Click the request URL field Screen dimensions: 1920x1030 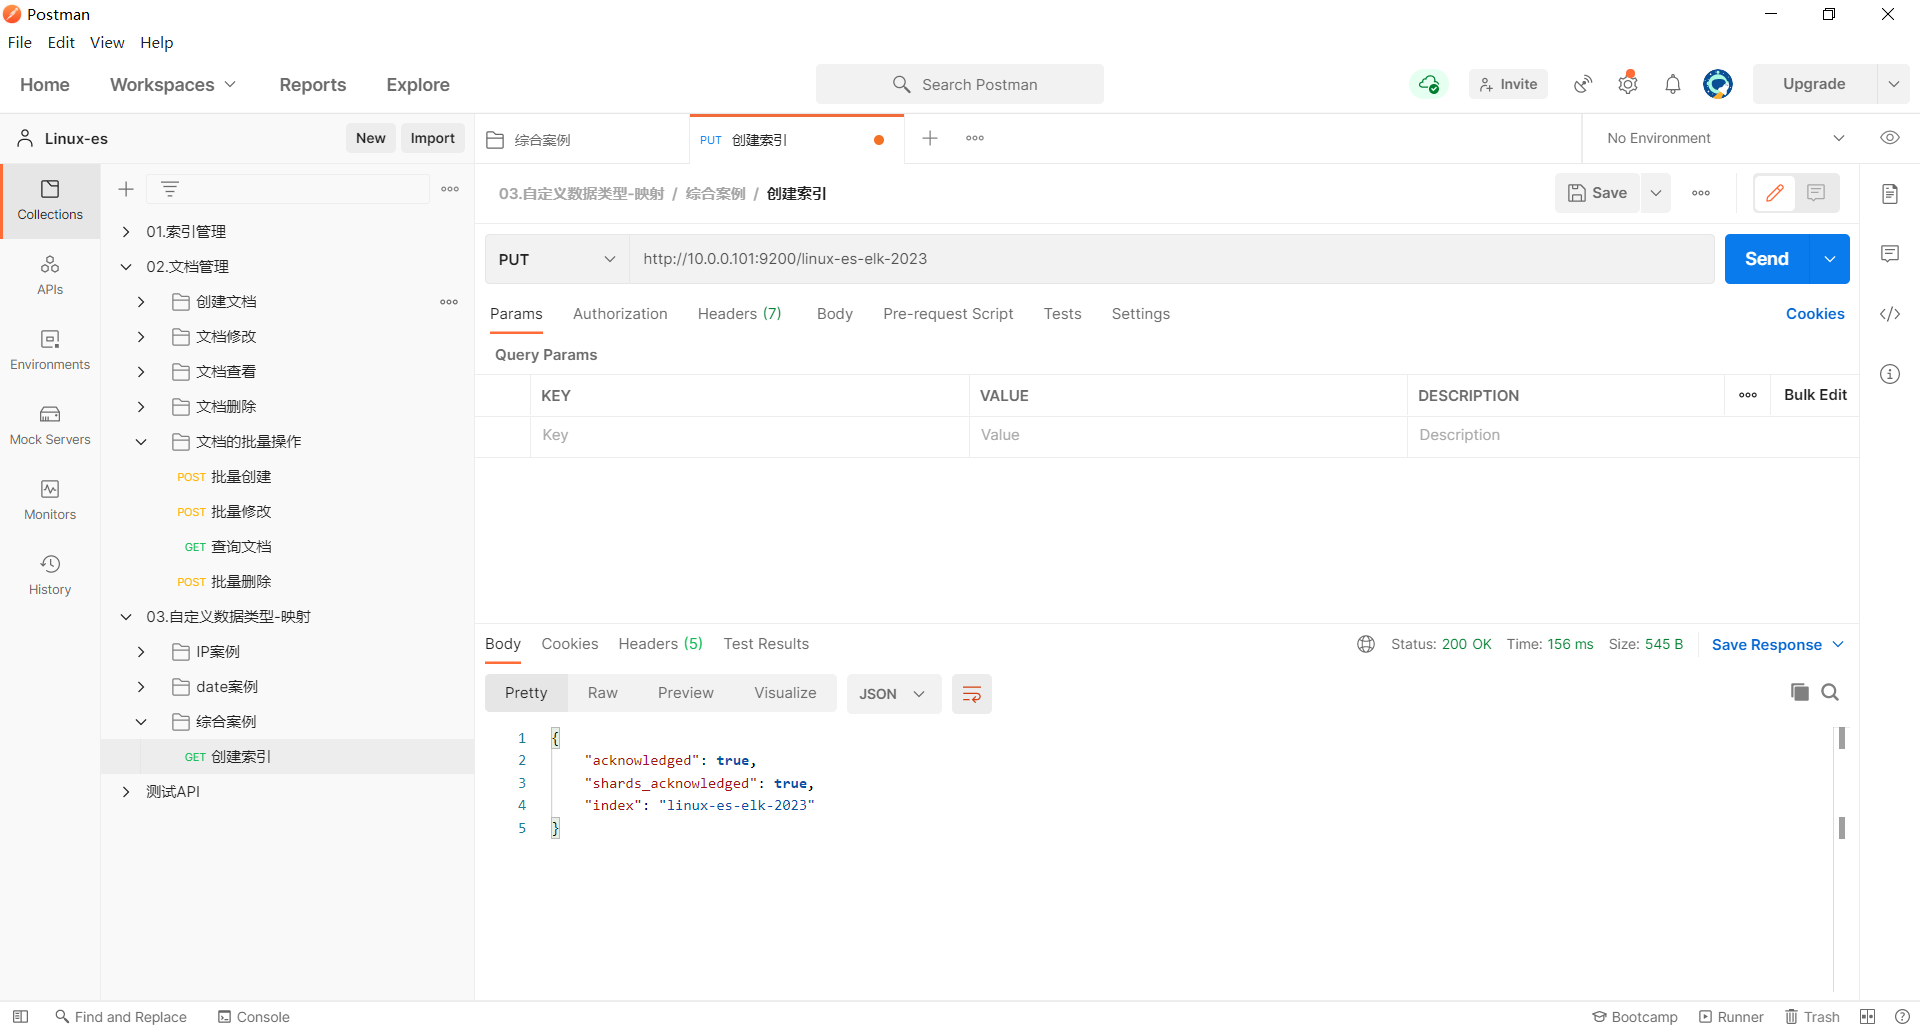[1172, 259]
